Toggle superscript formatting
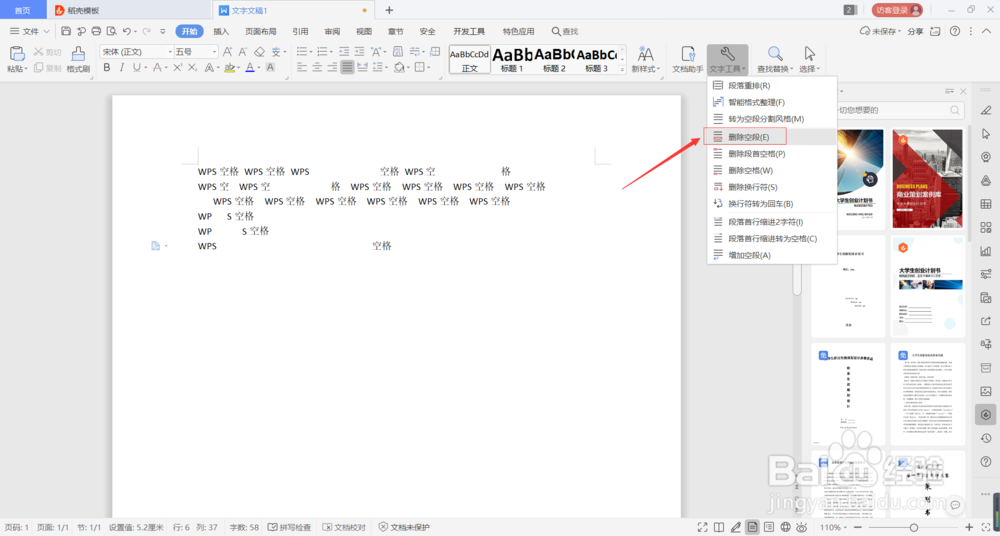Screen dimensions: 1000x536 pos(179,67)
